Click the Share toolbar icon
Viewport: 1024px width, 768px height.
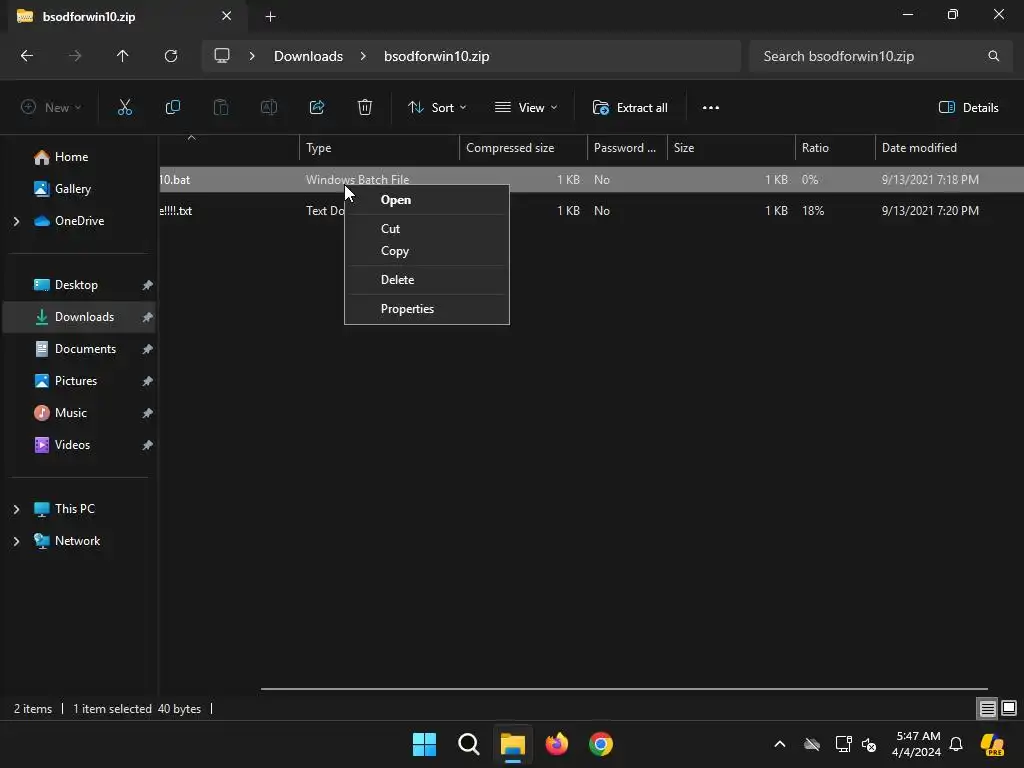(x=317, y=108)
